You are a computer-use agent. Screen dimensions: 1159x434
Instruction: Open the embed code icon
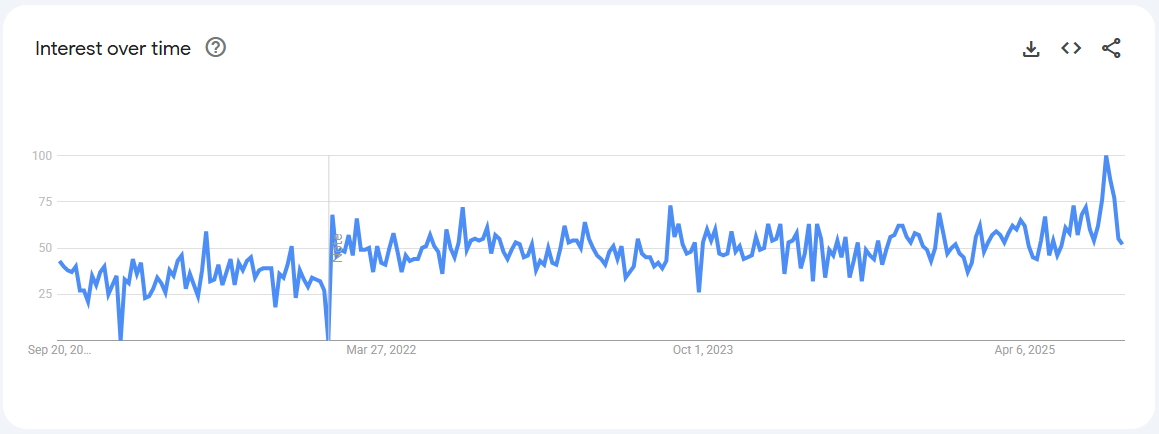[x=1071, y=48]
